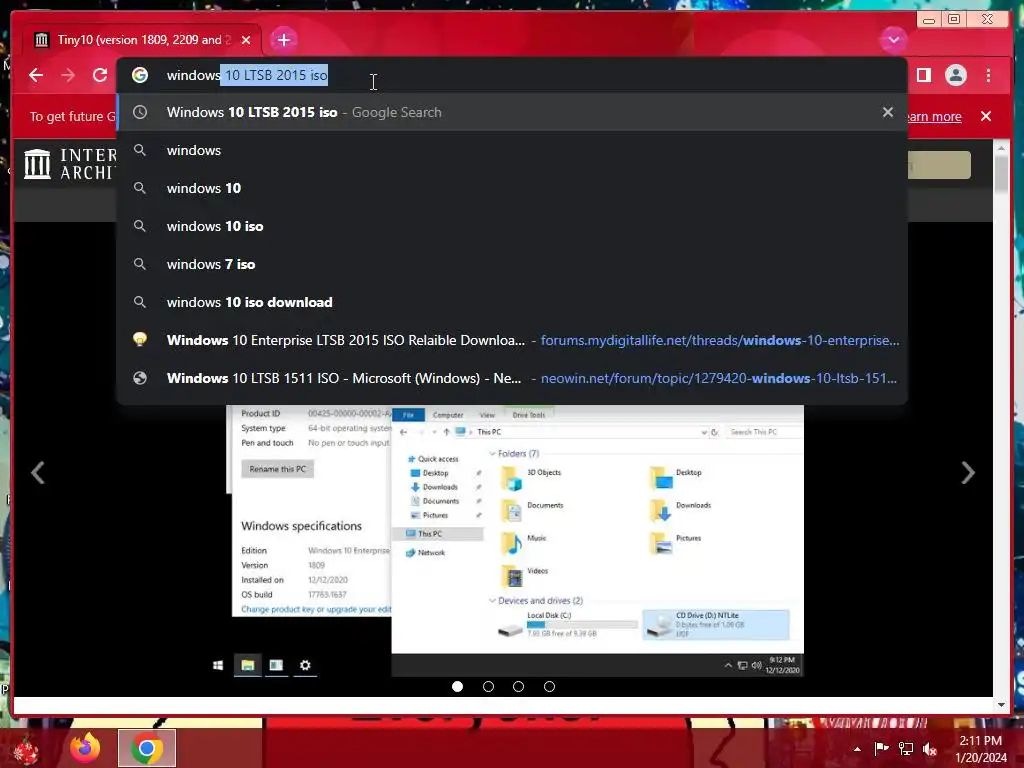Show hidden tray icons arrow
Viewport: 1024px width, 768px height.
coord(857,749)
